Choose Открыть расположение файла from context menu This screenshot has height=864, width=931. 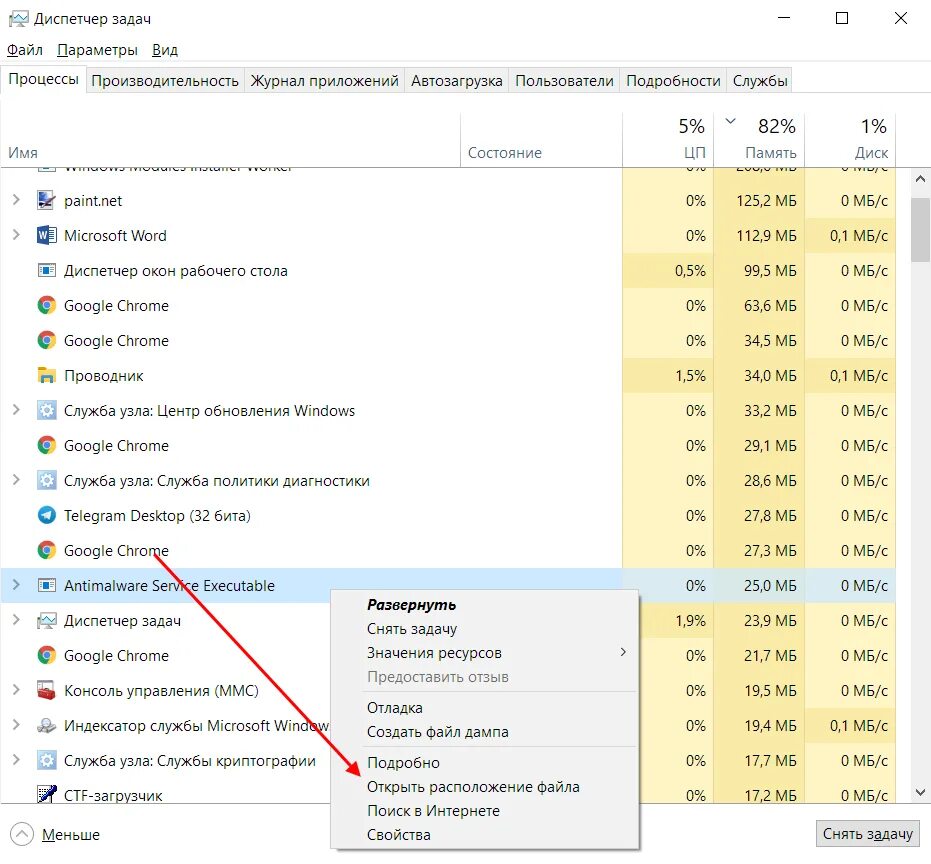coord(473,787)
